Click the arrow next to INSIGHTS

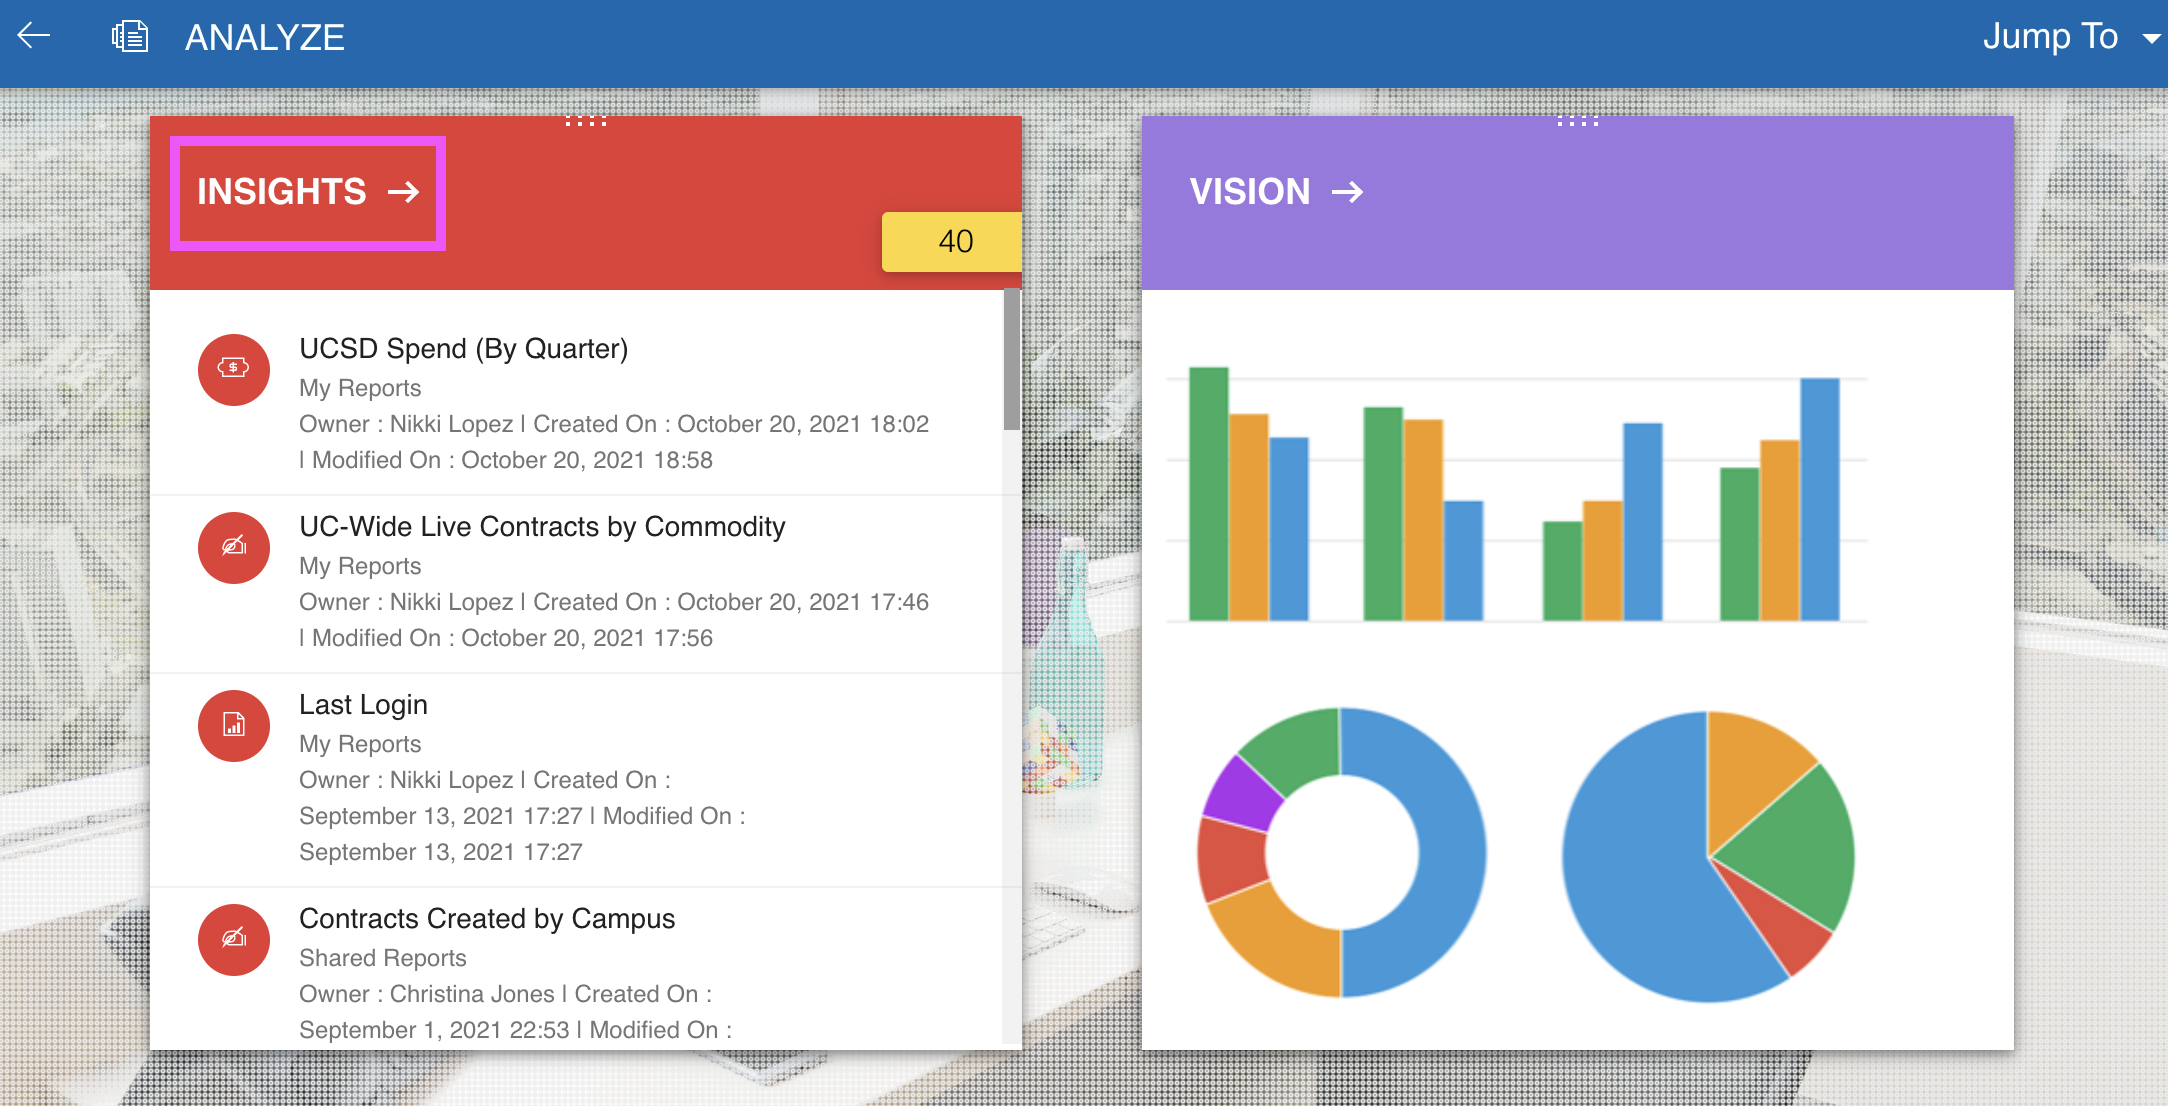pyautogui.click(x=404, y=191)
